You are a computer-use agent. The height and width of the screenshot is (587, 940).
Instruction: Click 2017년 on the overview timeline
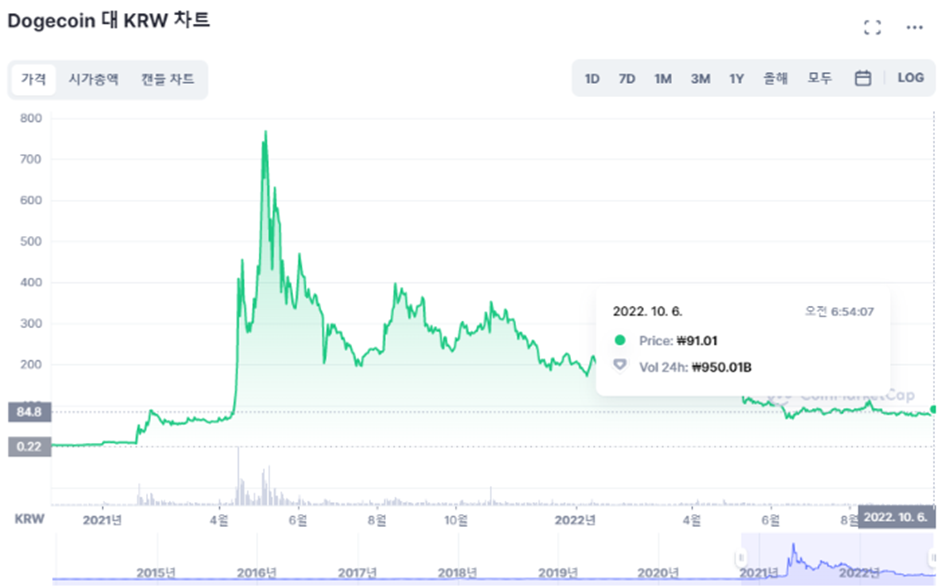[x=357, y=572]
